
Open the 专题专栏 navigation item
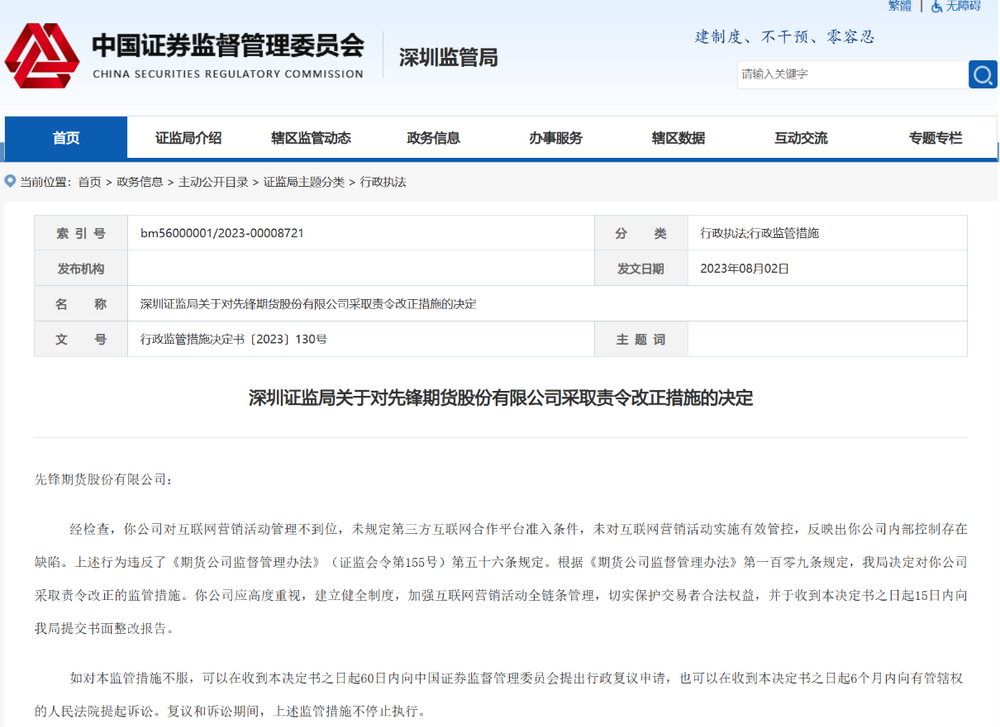pos(935,138)
